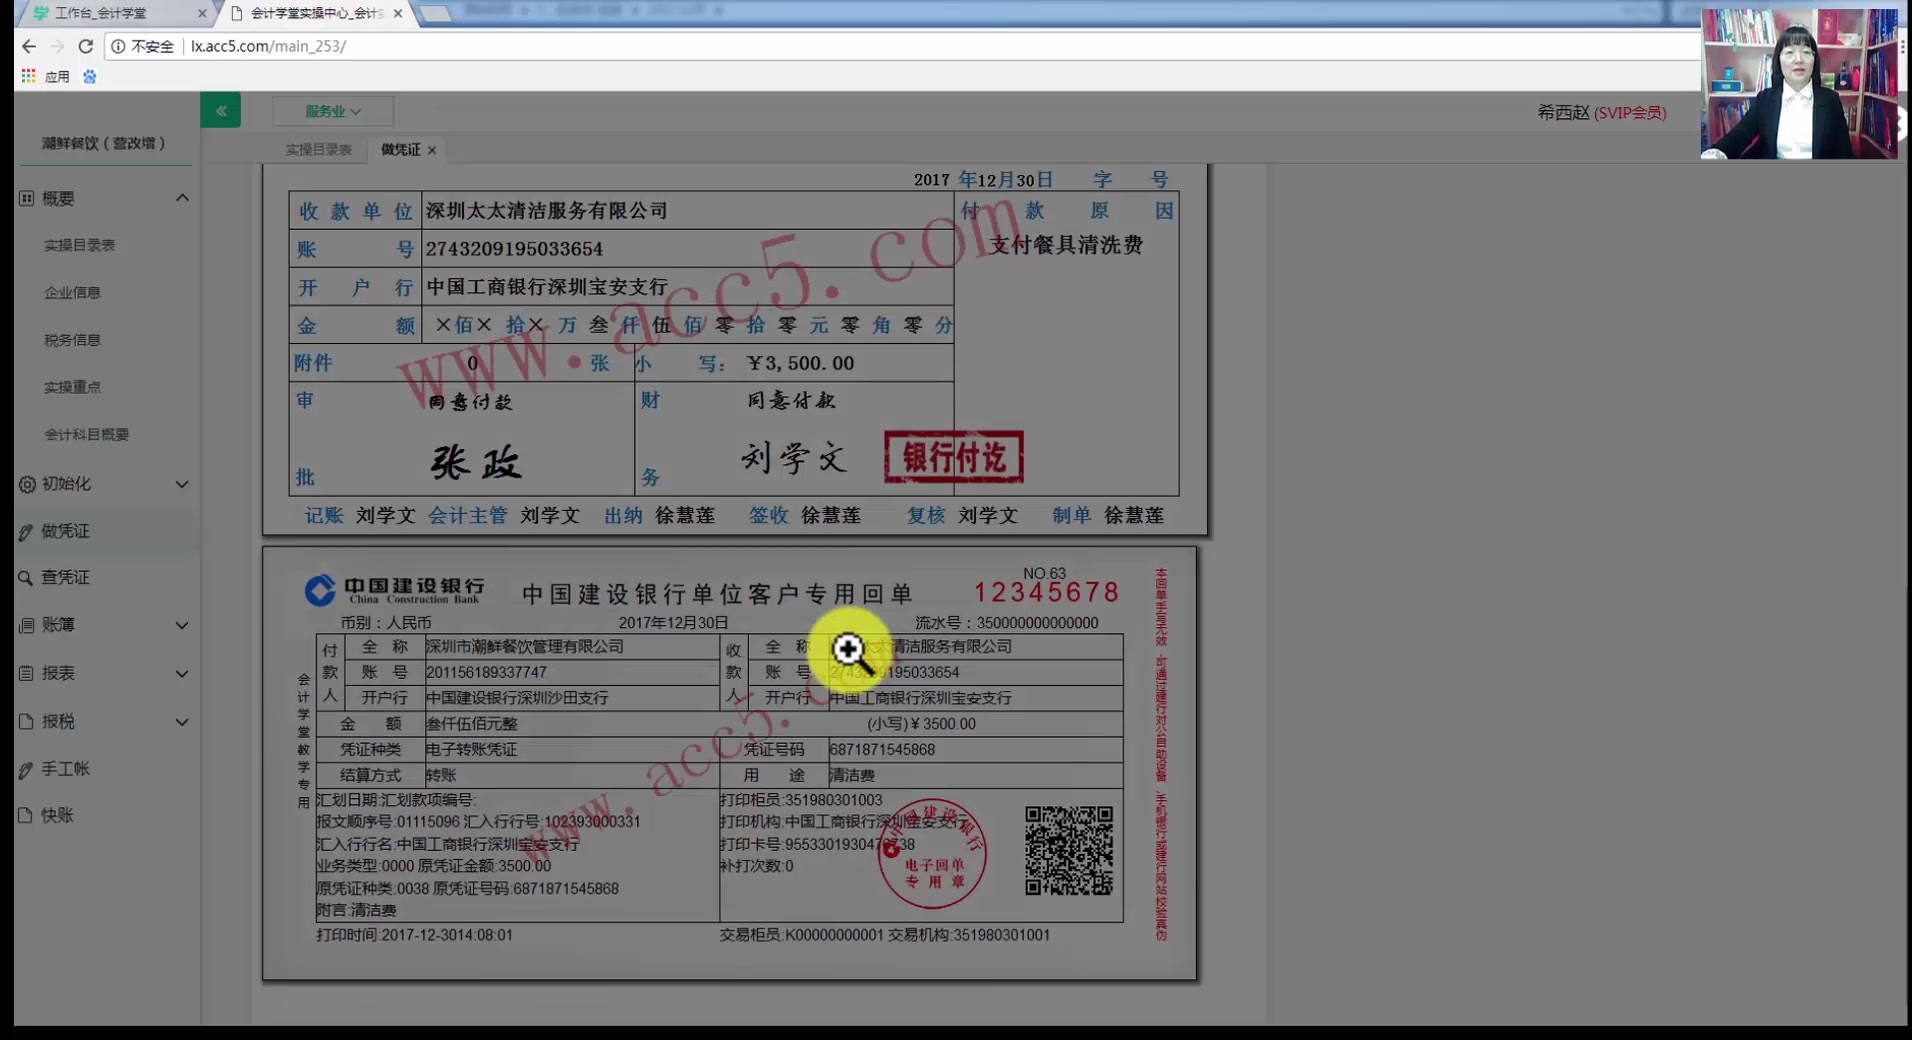Image resolution: width=1912 pixels, height=1040 pixels.
Task: Reload the page with the refresh icon
Action: point(86,46)
